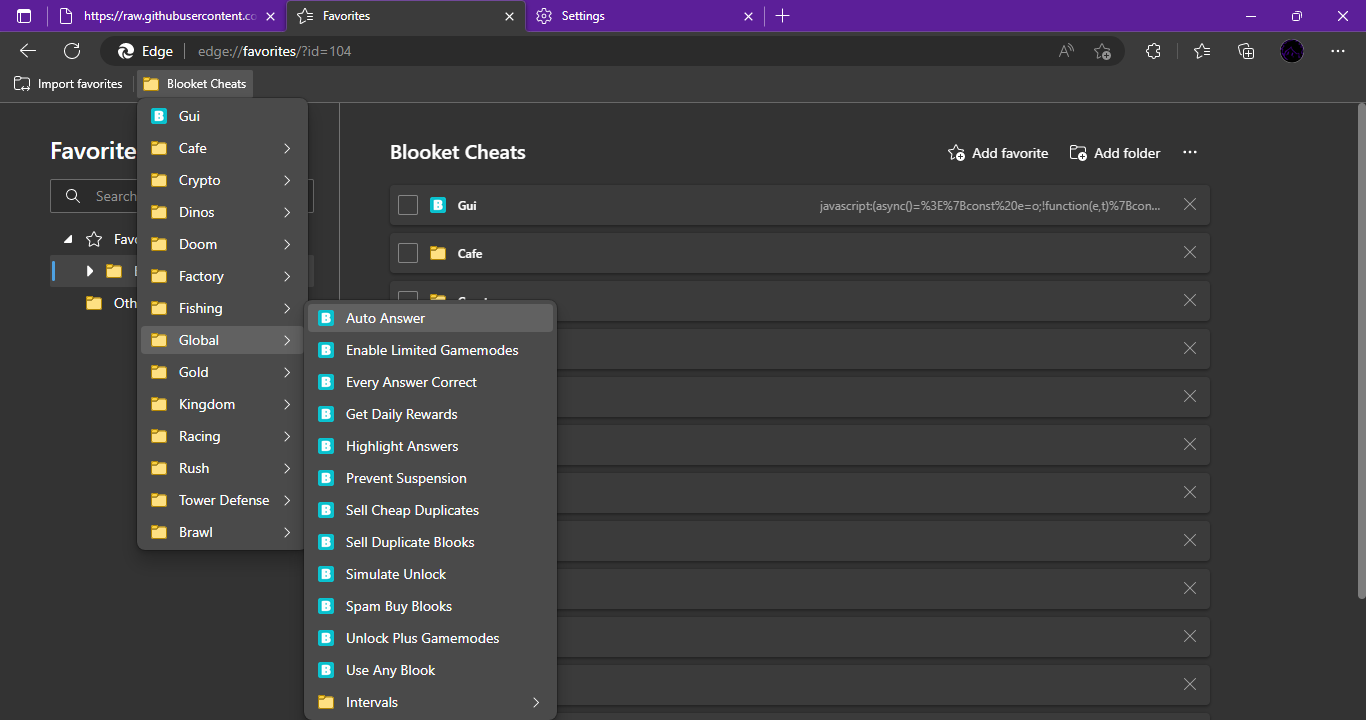Tick the Cafe row checkbox
The width and height of the screenshot is (1366, 720).
coord(408,253)
